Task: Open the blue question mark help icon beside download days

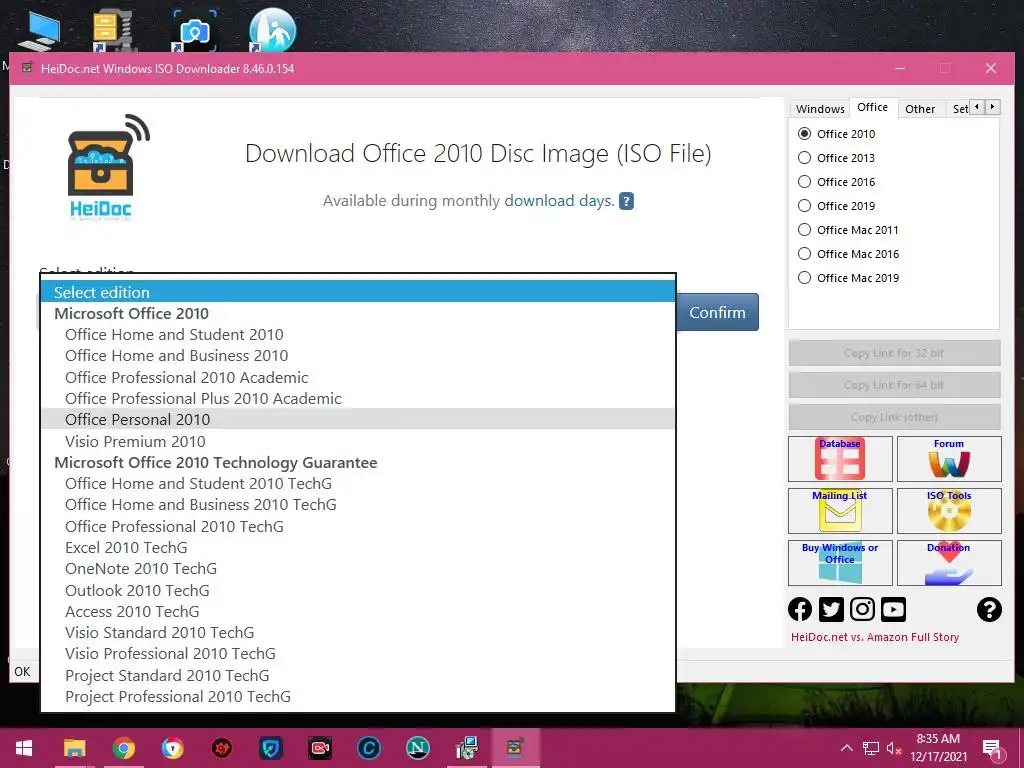Action: point(626,201)
